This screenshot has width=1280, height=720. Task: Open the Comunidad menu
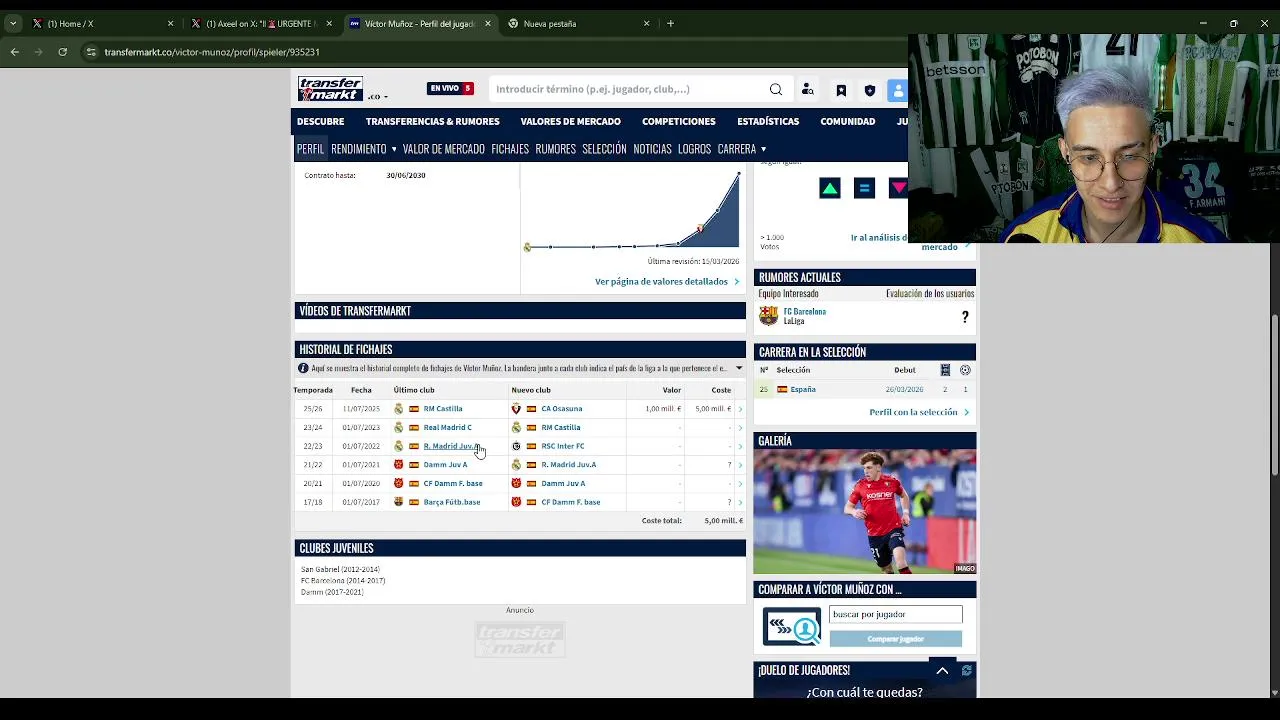tap(848, 121)
